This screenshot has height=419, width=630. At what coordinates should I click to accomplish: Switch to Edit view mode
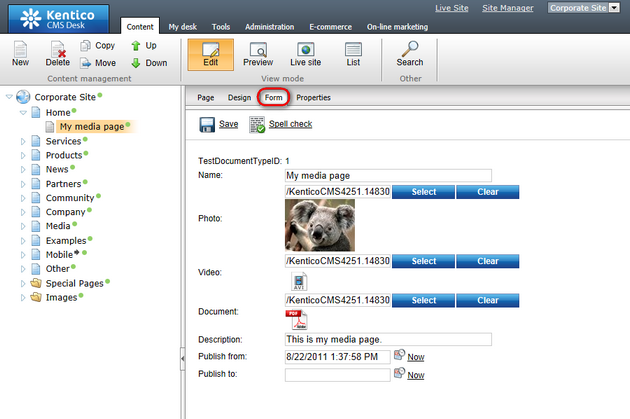coord(211,55)
